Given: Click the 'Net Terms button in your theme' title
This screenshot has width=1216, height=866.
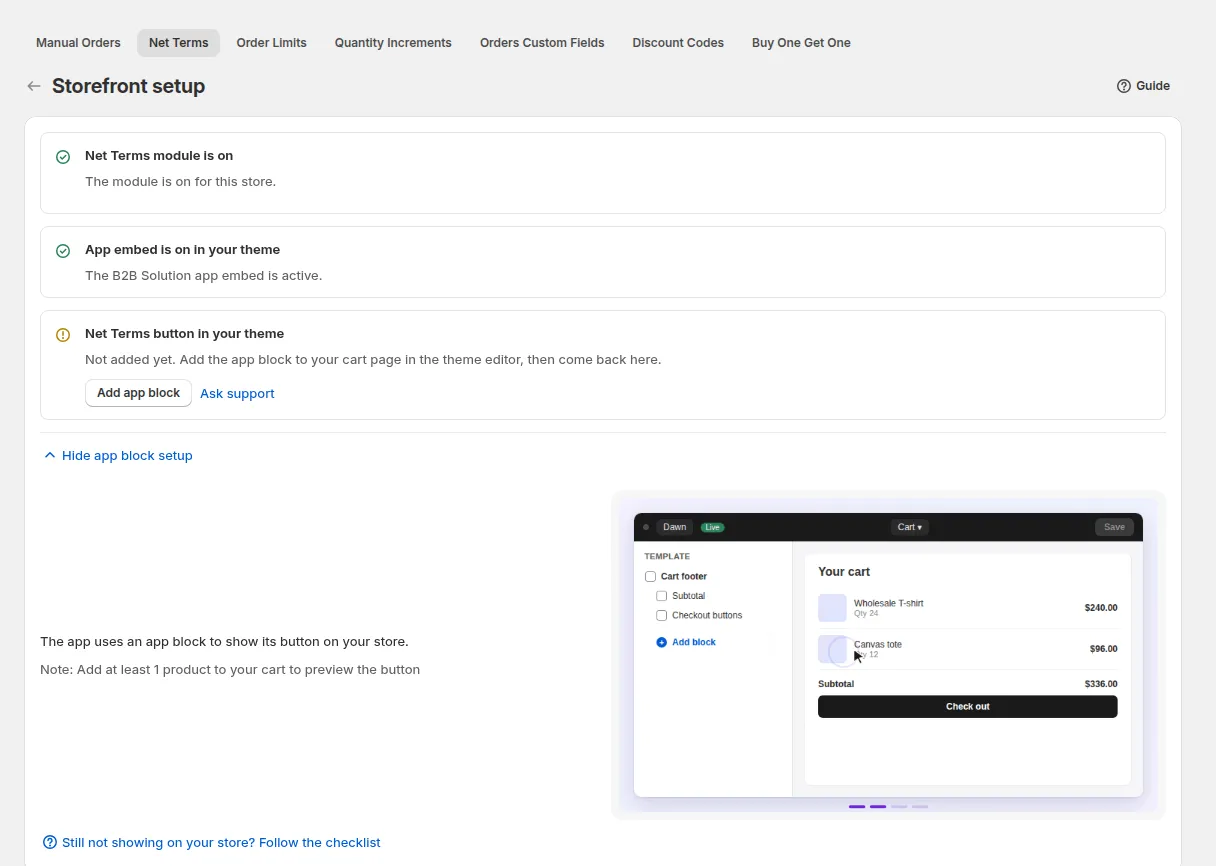Looking at the screenshot, I should (x=184, y=334).
